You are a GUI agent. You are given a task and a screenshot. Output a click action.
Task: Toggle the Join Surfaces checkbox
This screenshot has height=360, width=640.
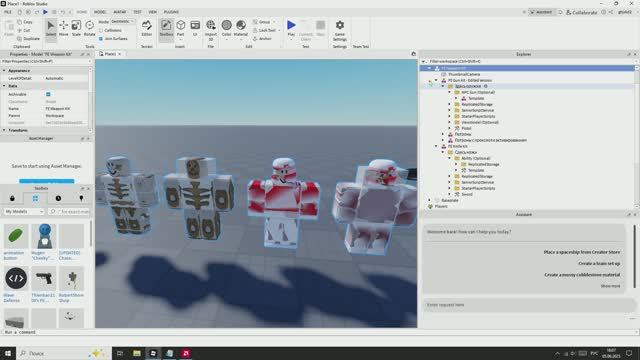click(101, 38)
